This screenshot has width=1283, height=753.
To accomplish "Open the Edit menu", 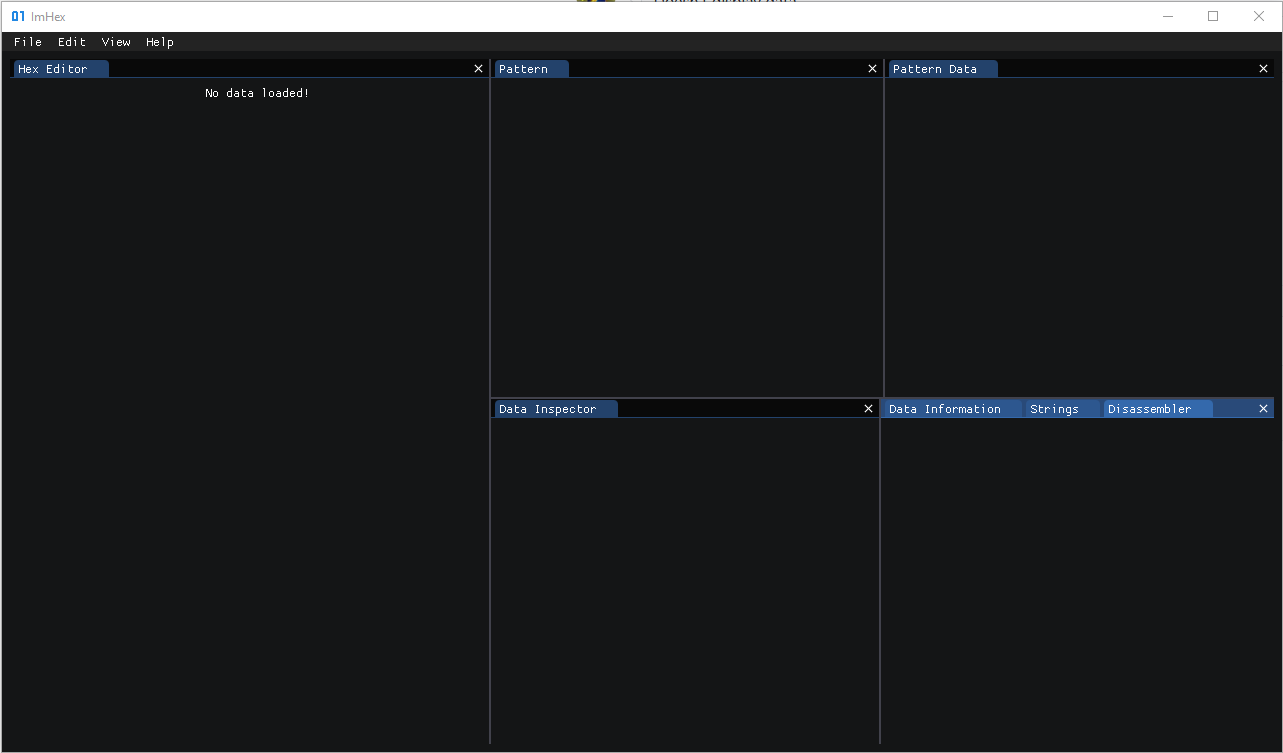I will pos(72,42).
